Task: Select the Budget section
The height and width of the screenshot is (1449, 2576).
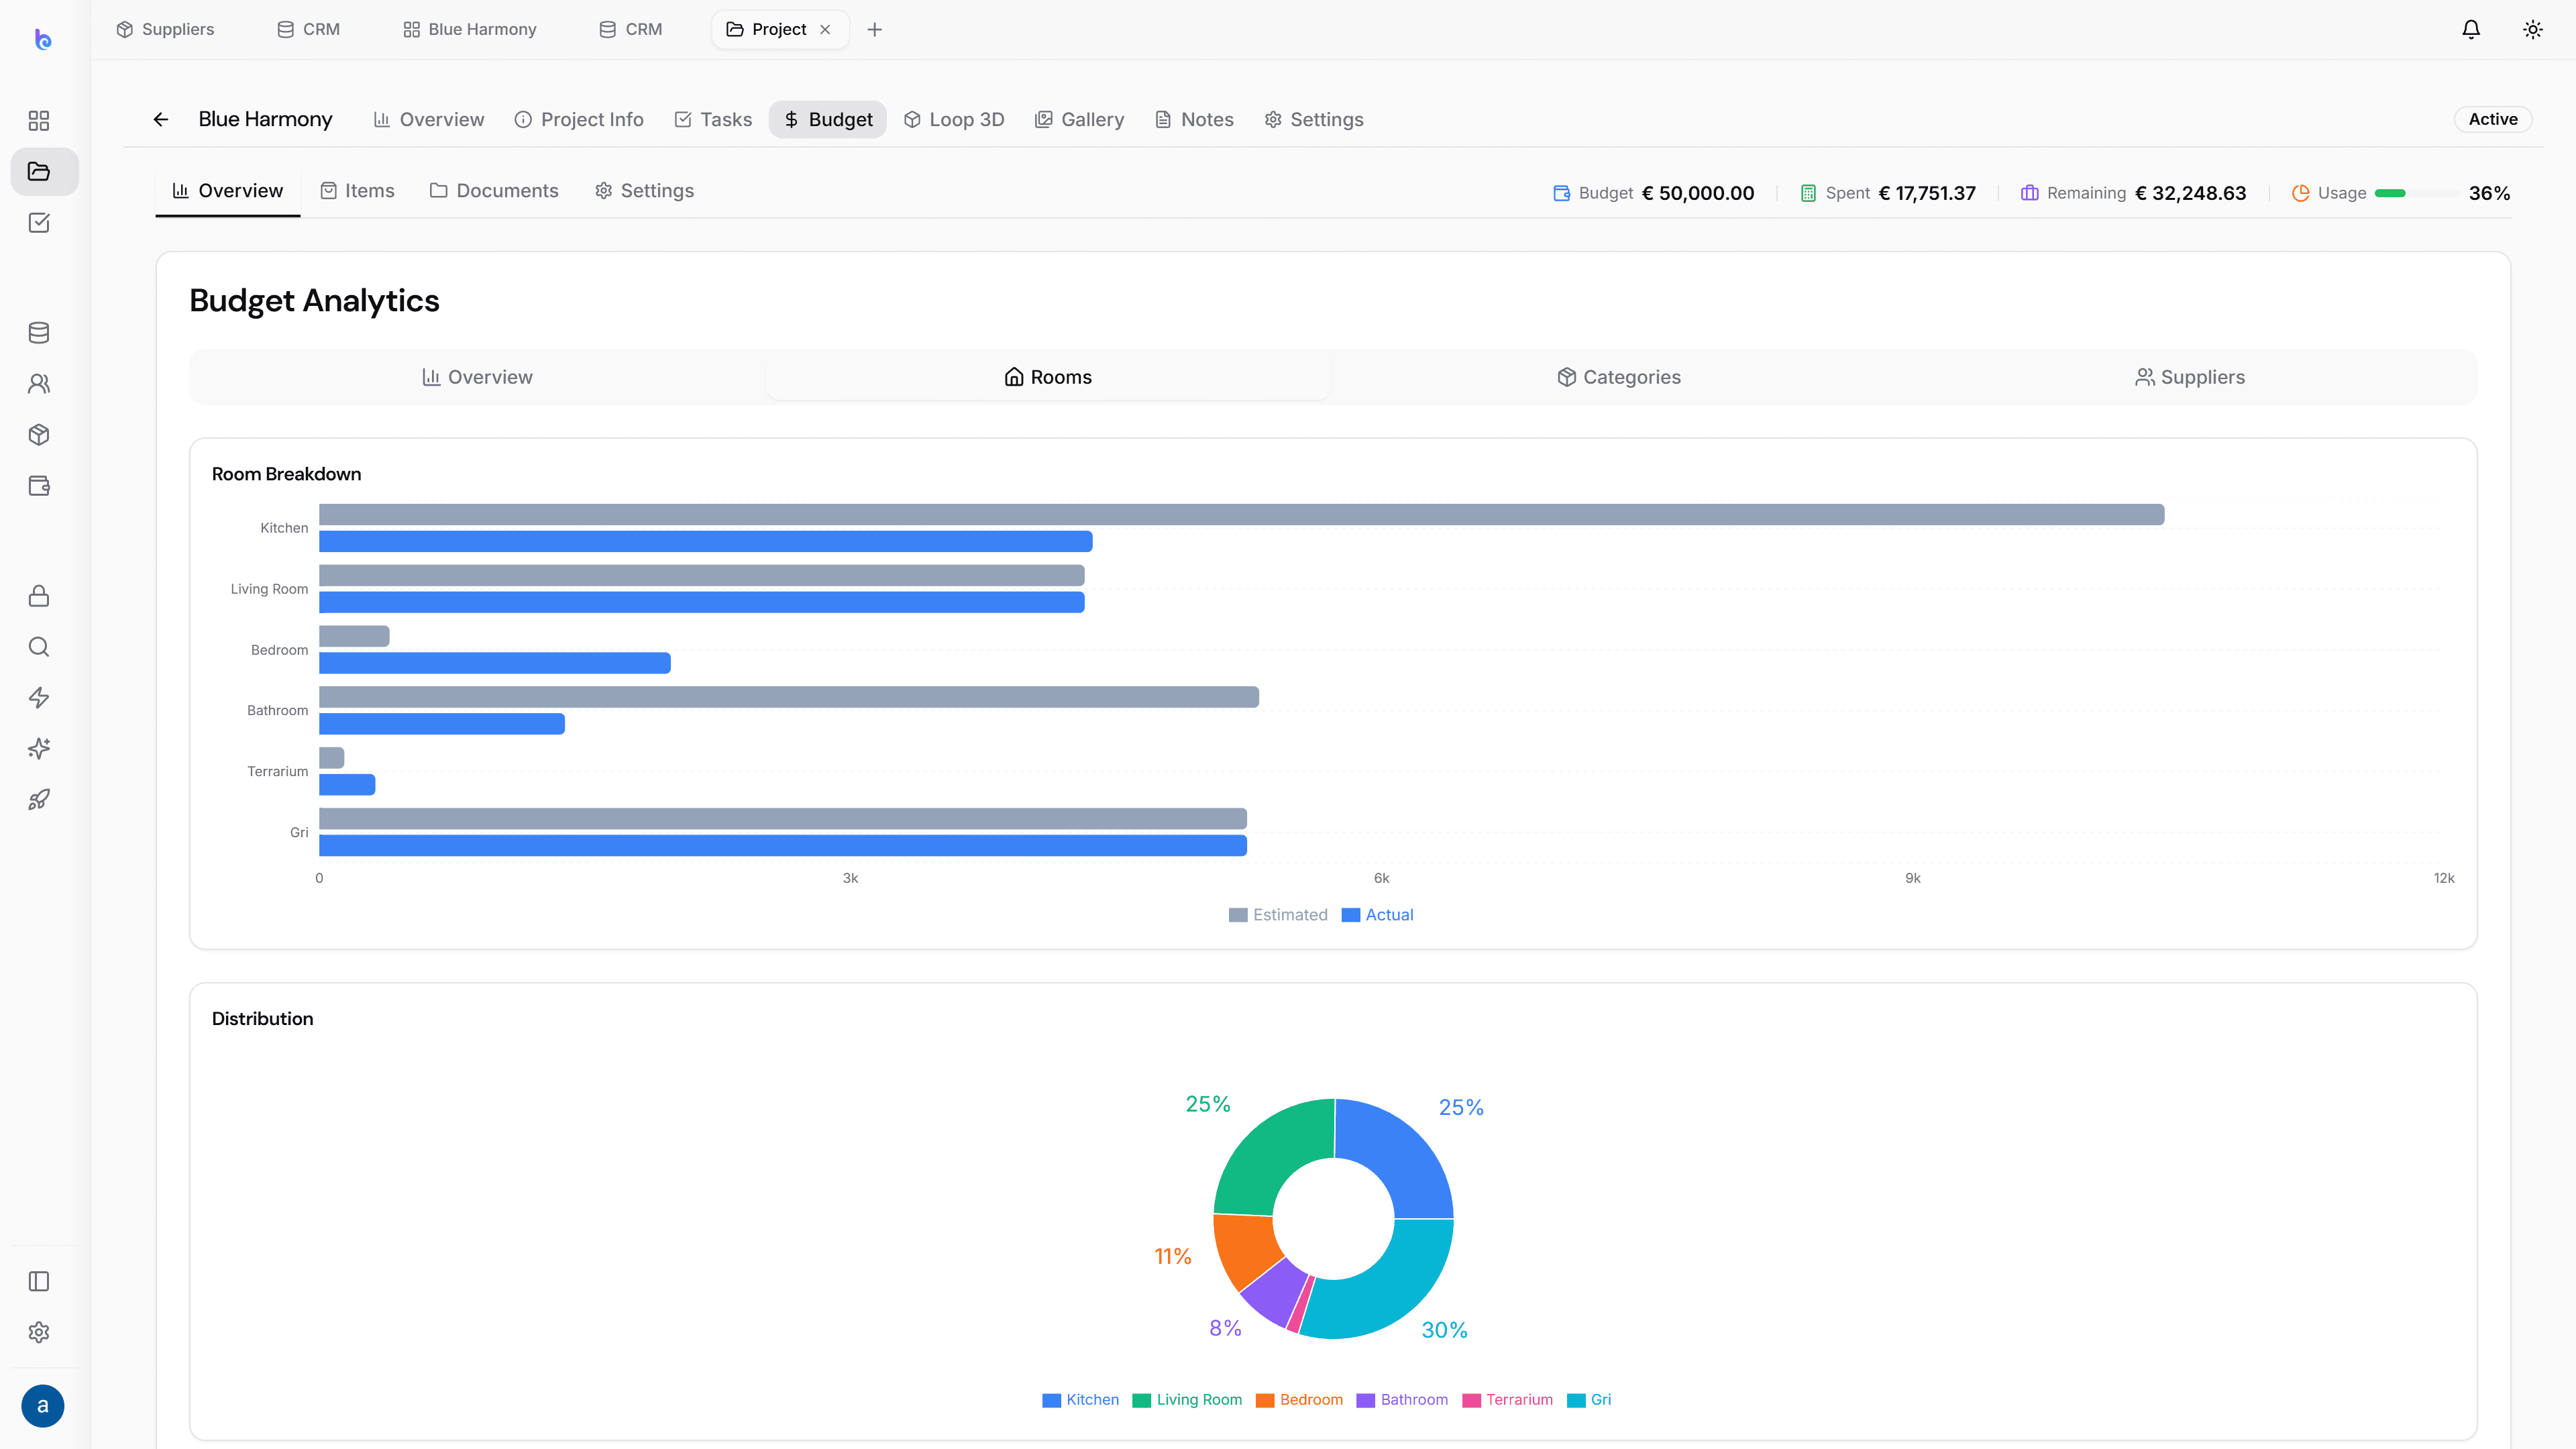Action: 828,119
